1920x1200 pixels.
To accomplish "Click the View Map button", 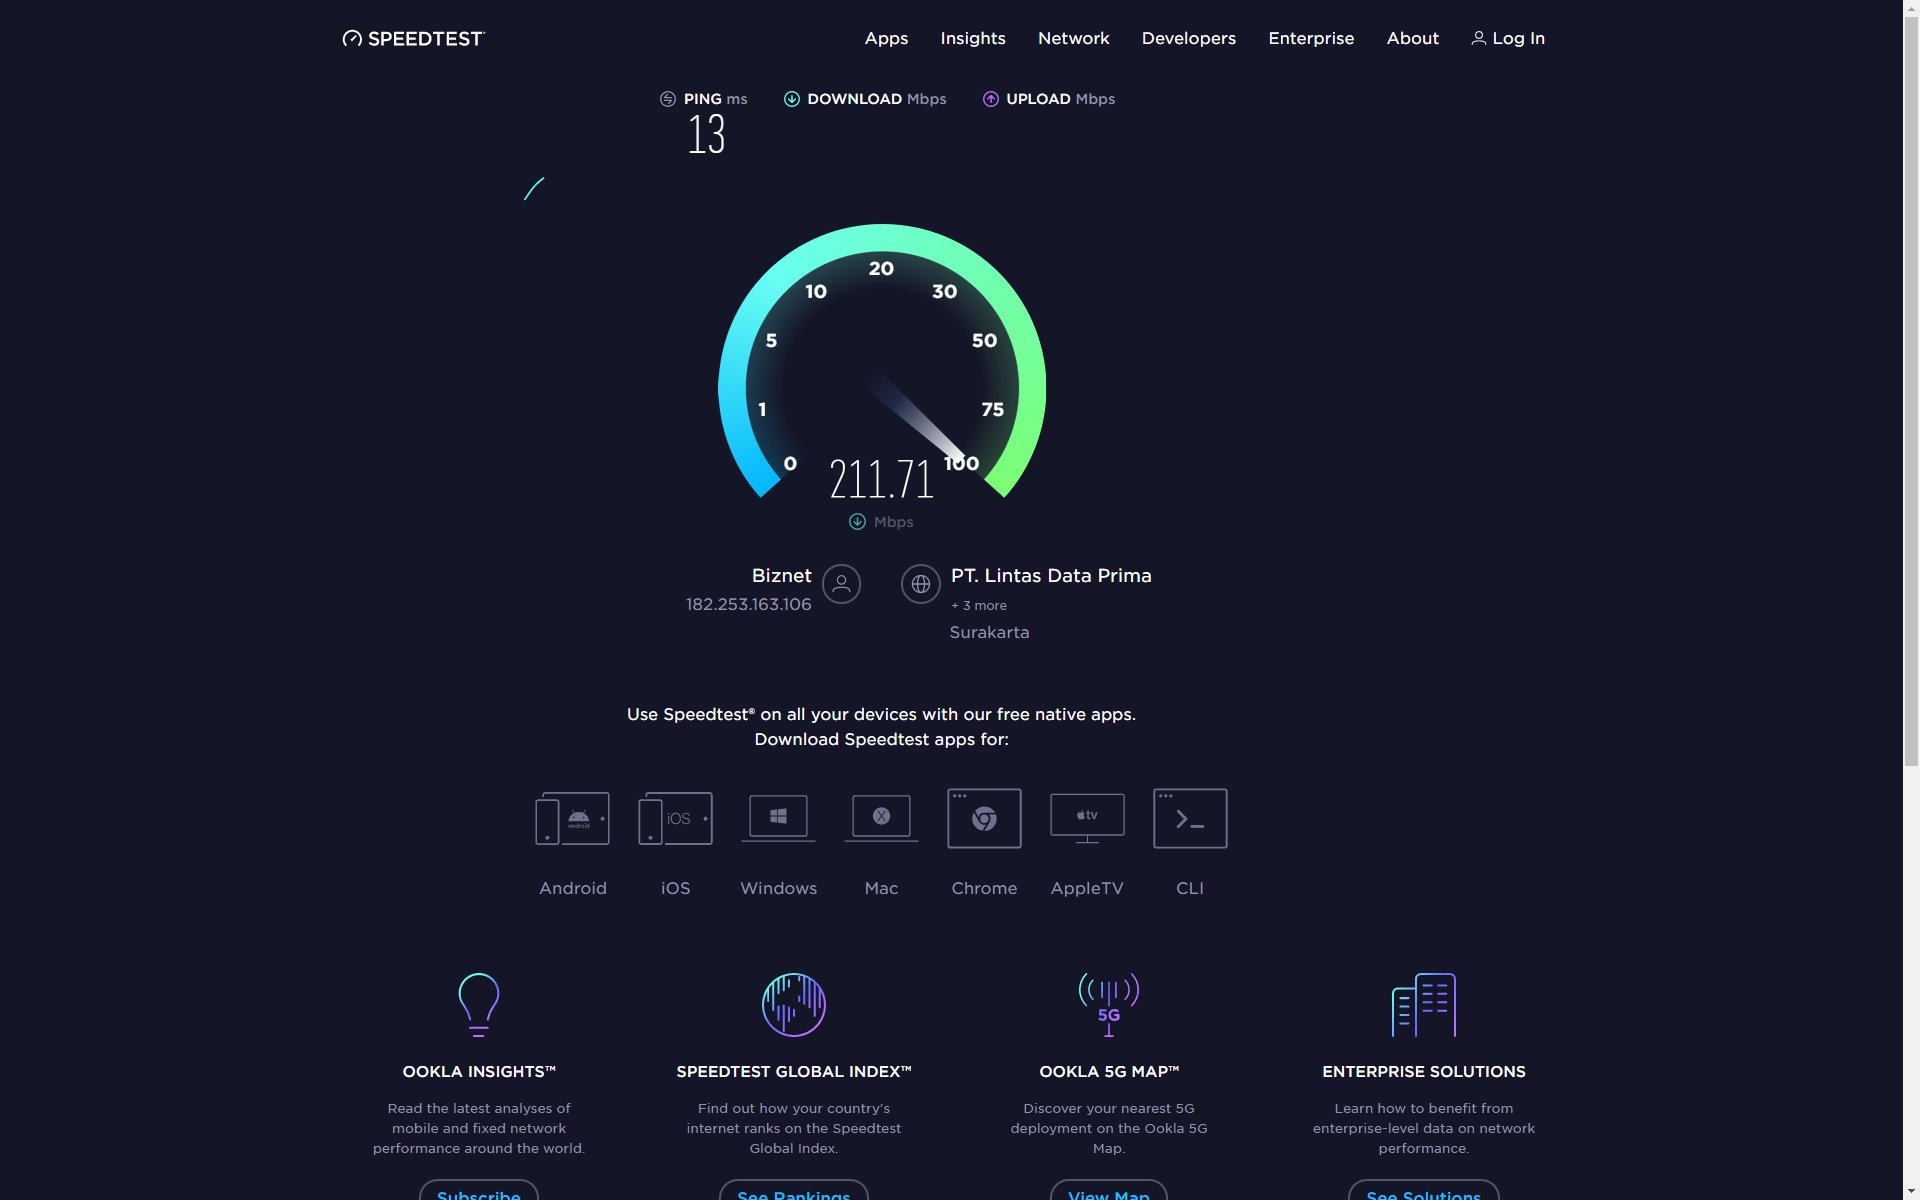I will (1109, 1191).
